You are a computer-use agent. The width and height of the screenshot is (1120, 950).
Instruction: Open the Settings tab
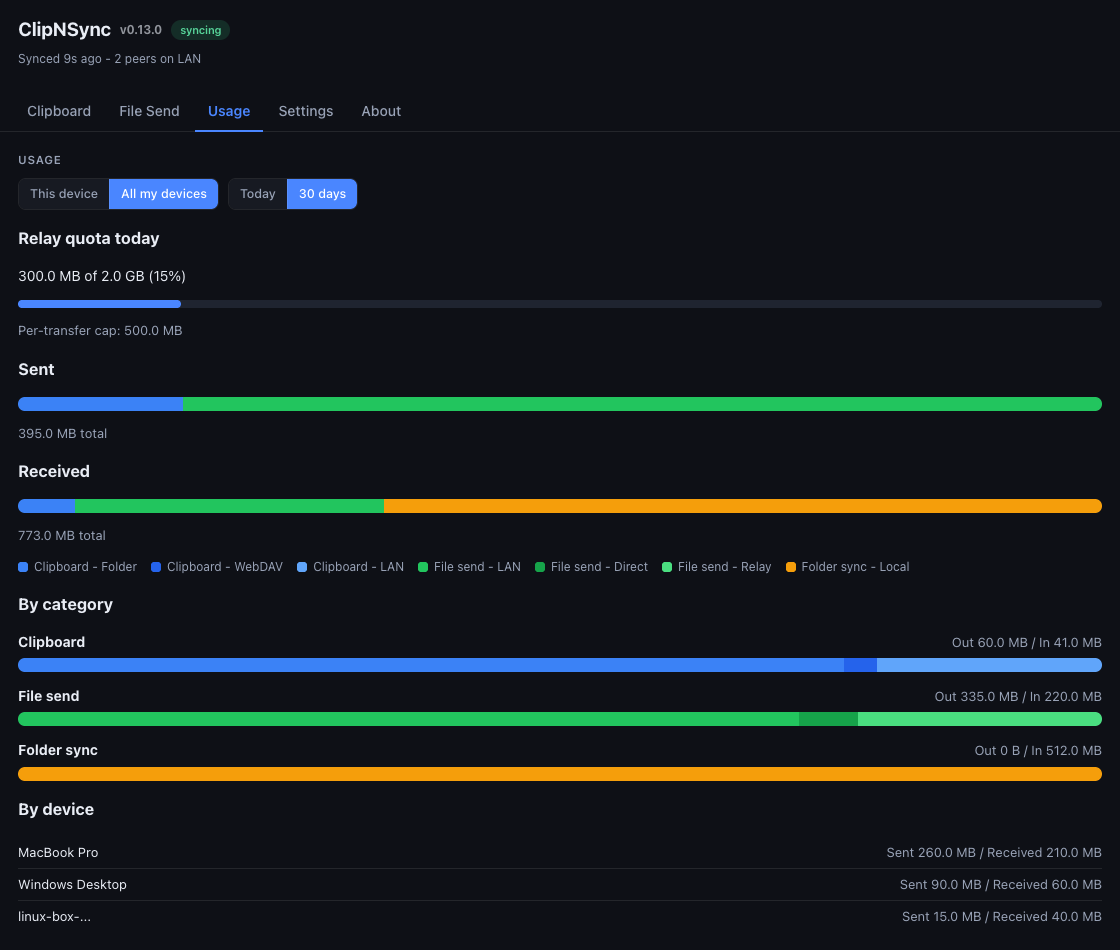pos(306,111)
